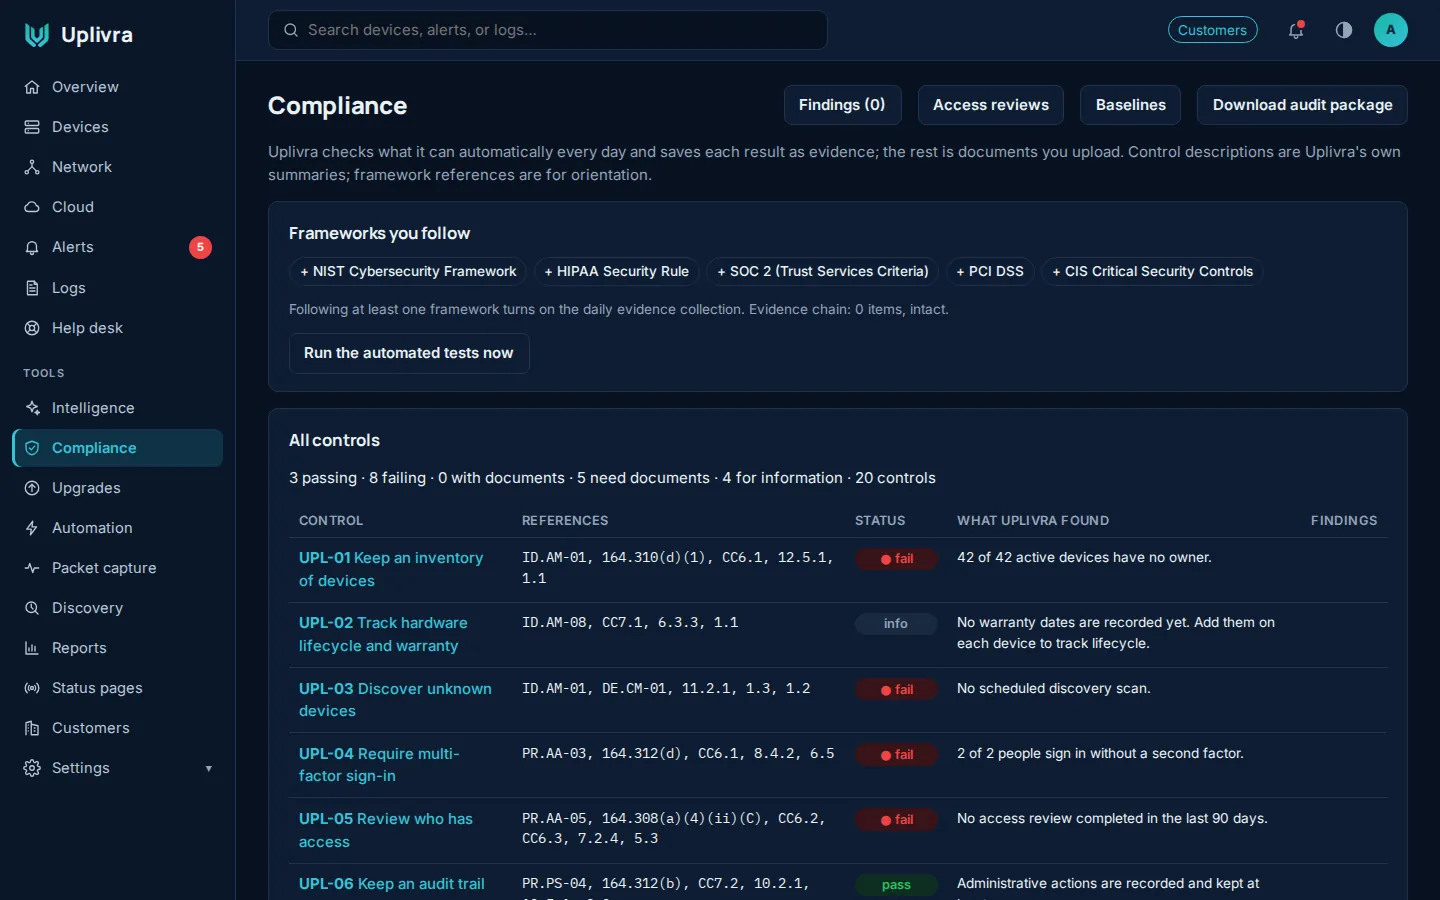Open UPL-02 Track hardware lifecycle control
Screen dimensions: 1440x900
coord(383,634)
